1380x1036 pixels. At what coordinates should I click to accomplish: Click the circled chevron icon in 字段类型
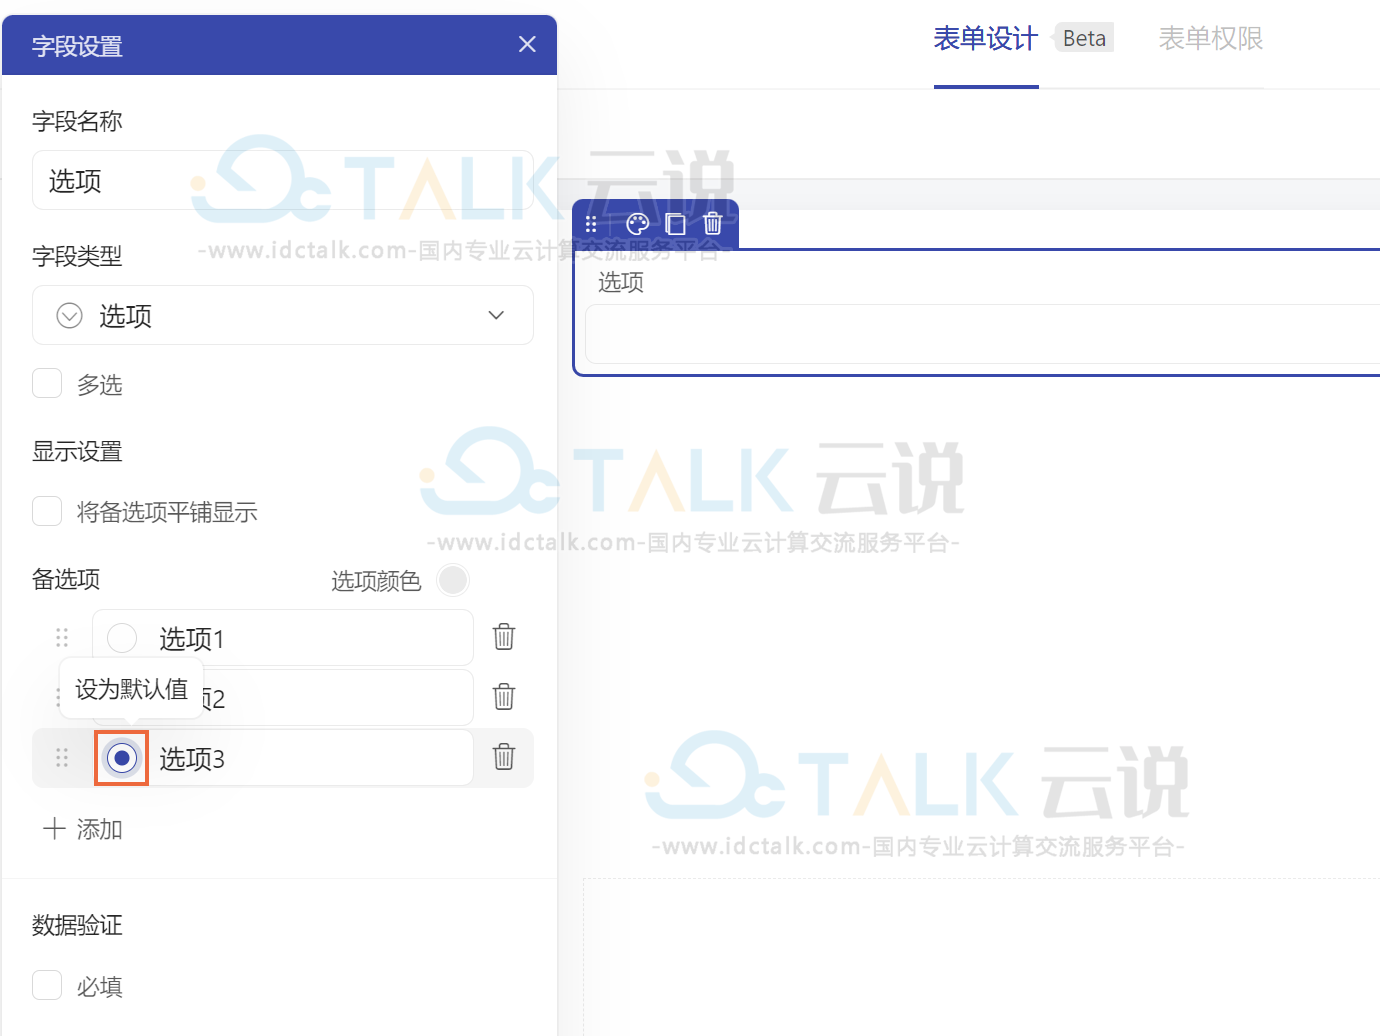[69, 316]
